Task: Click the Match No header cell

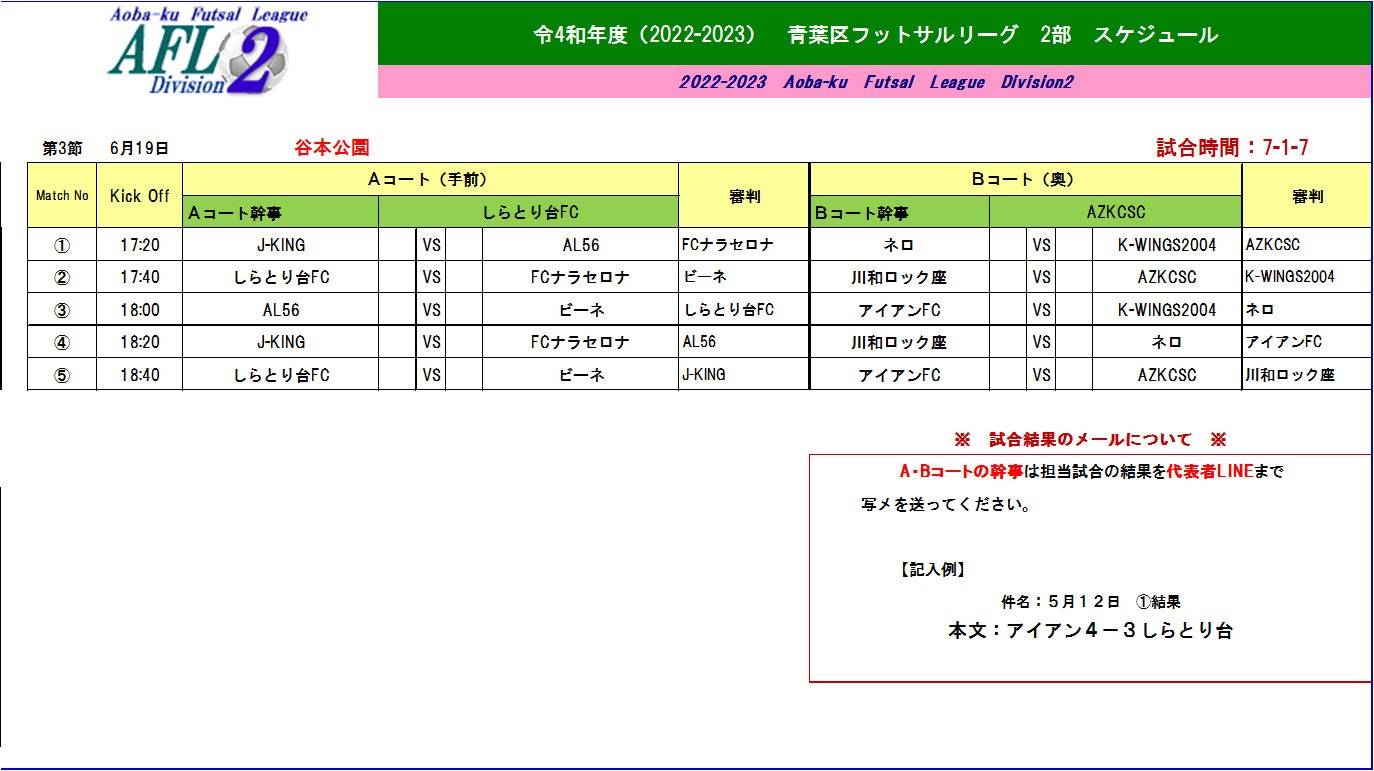Action: [62, 196]
